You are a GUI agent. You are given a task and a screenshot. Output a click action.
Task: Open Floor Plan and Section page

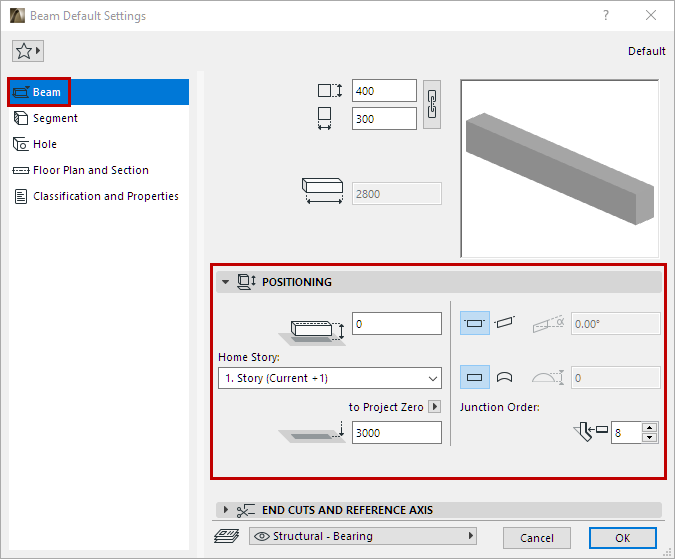click(x=99, y=170)
